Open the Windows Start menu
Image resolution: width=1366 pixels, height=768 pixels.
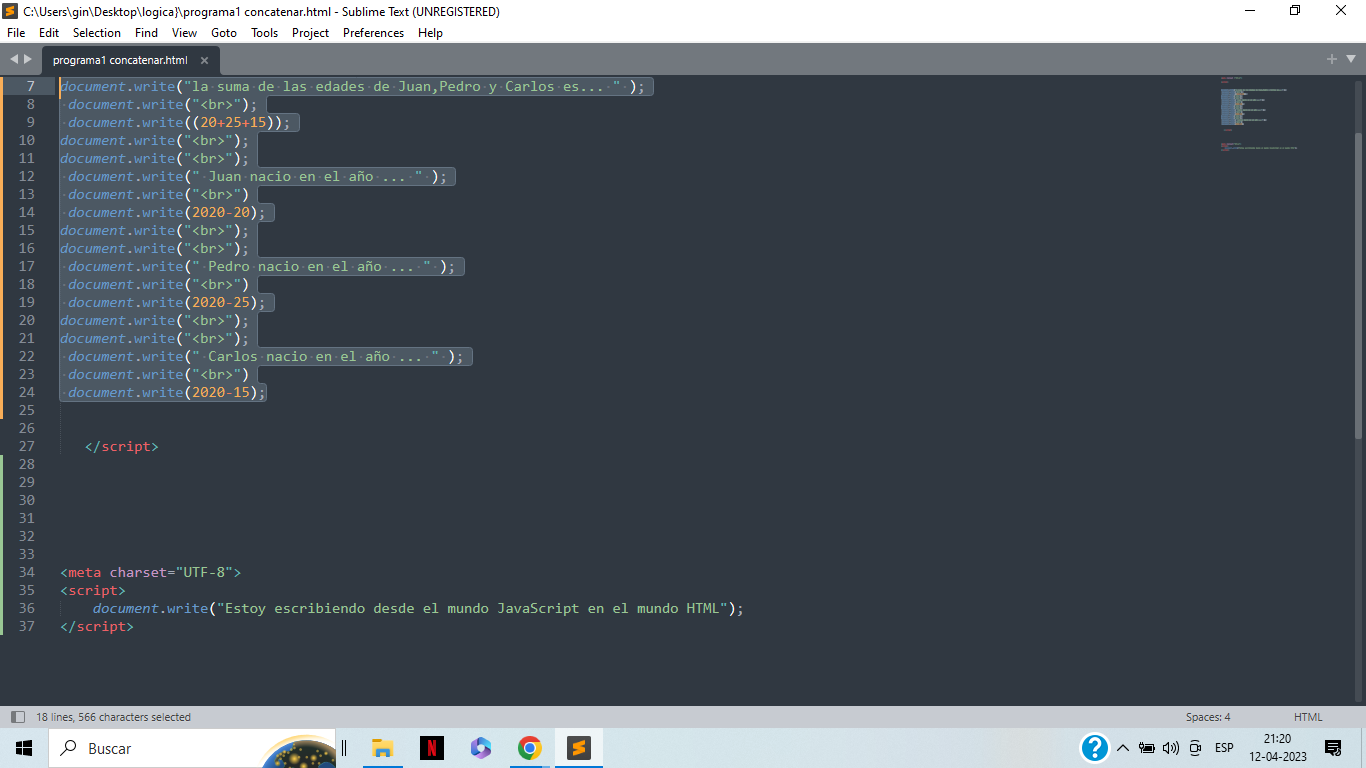click(24, 748)
